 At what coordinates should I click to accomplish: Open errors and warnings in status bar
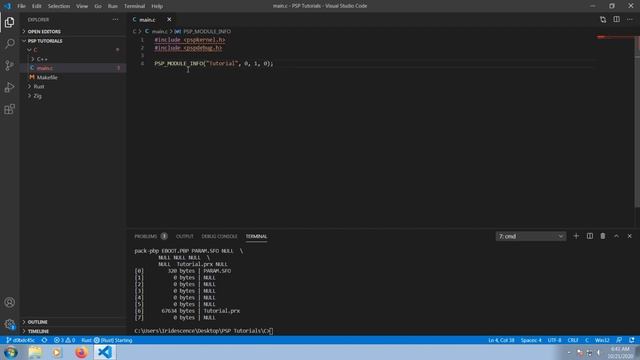point(64,340)
